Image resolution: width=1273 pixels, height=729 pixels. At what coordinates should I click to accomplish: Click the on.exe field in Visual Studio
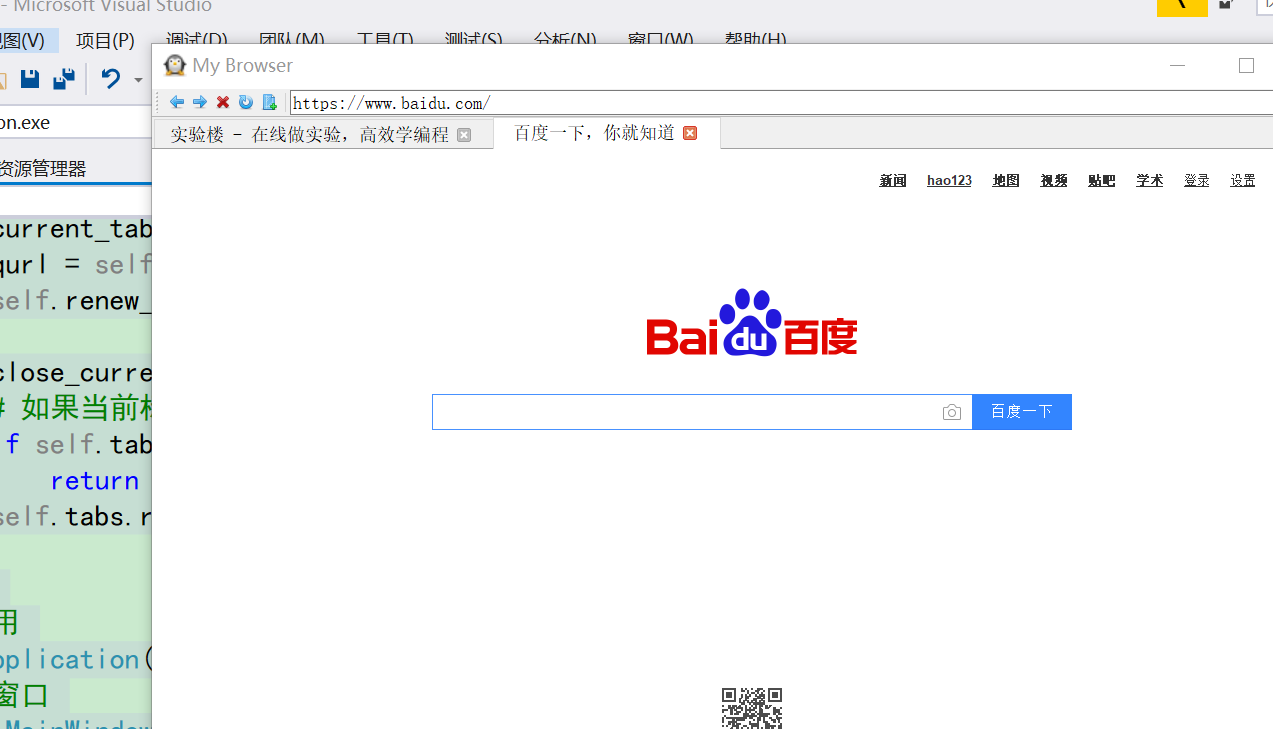click(x=75, y=122)
